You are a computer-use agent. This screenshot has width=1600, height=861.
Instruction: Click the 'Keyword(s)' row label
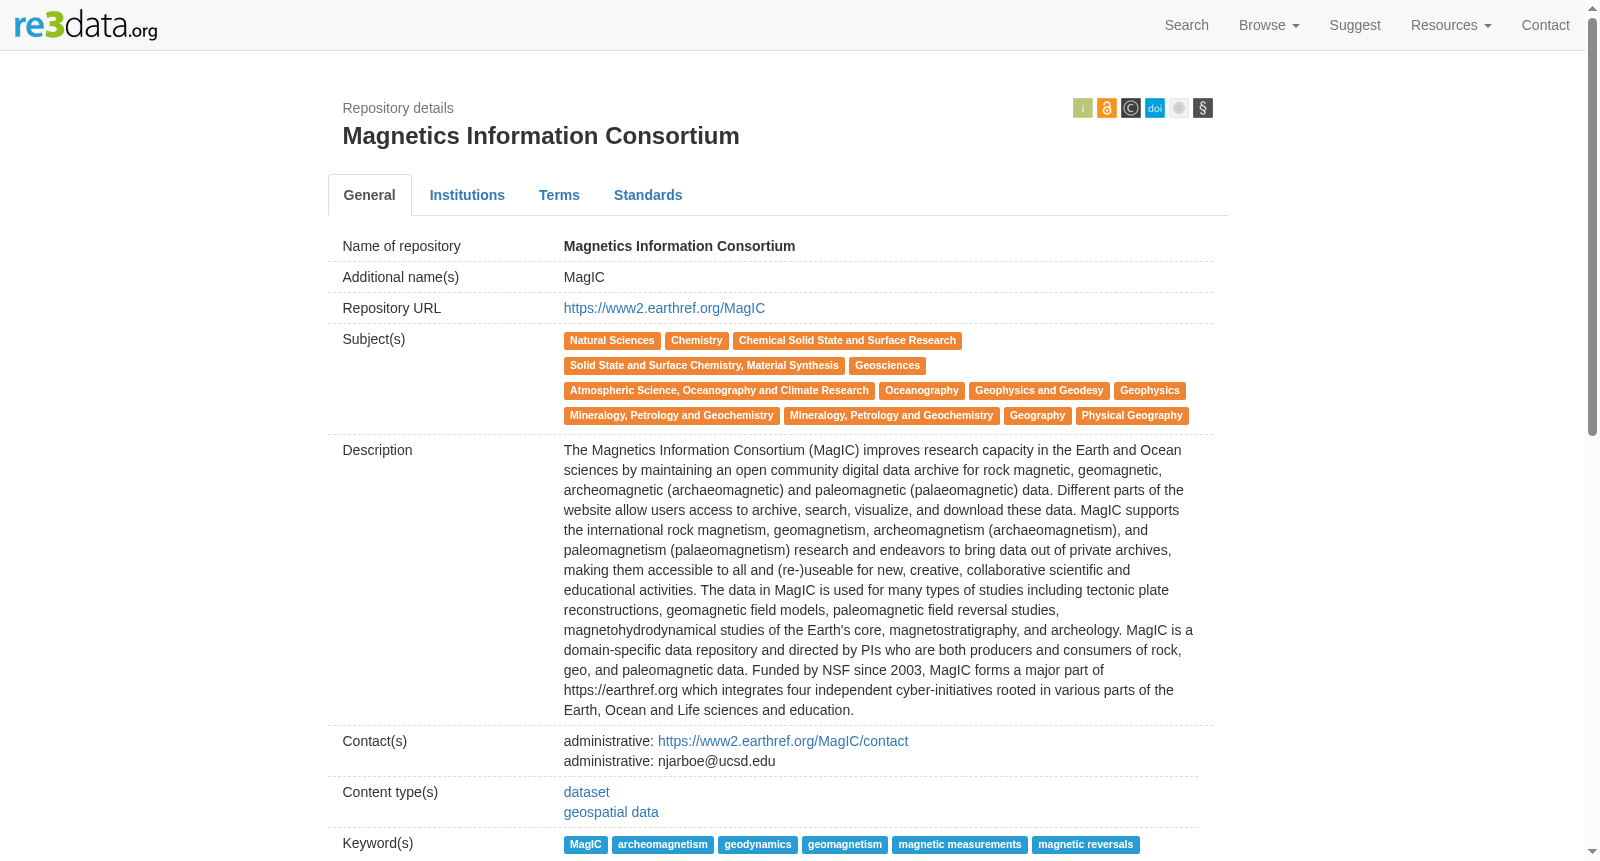pos(378,843)
